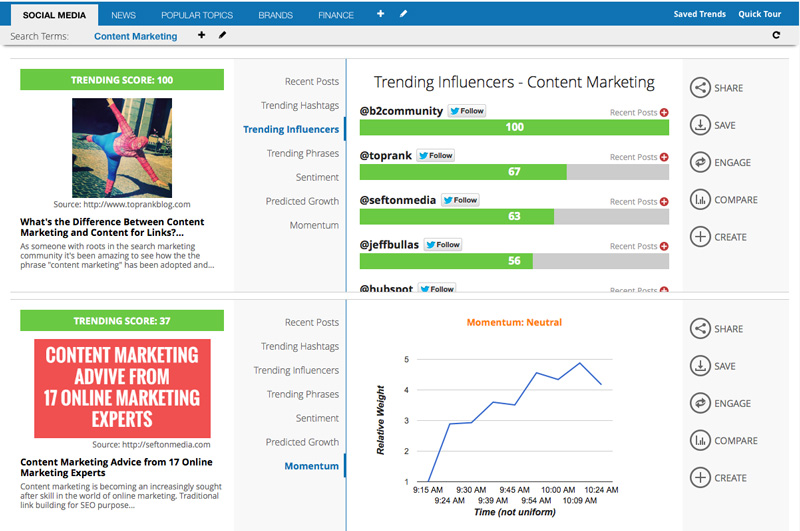Click the Share icon in top panel

coord(700,88)
